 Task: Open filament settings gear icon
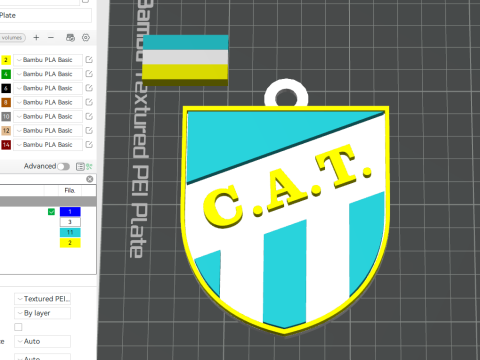click(x=86, y=38)
